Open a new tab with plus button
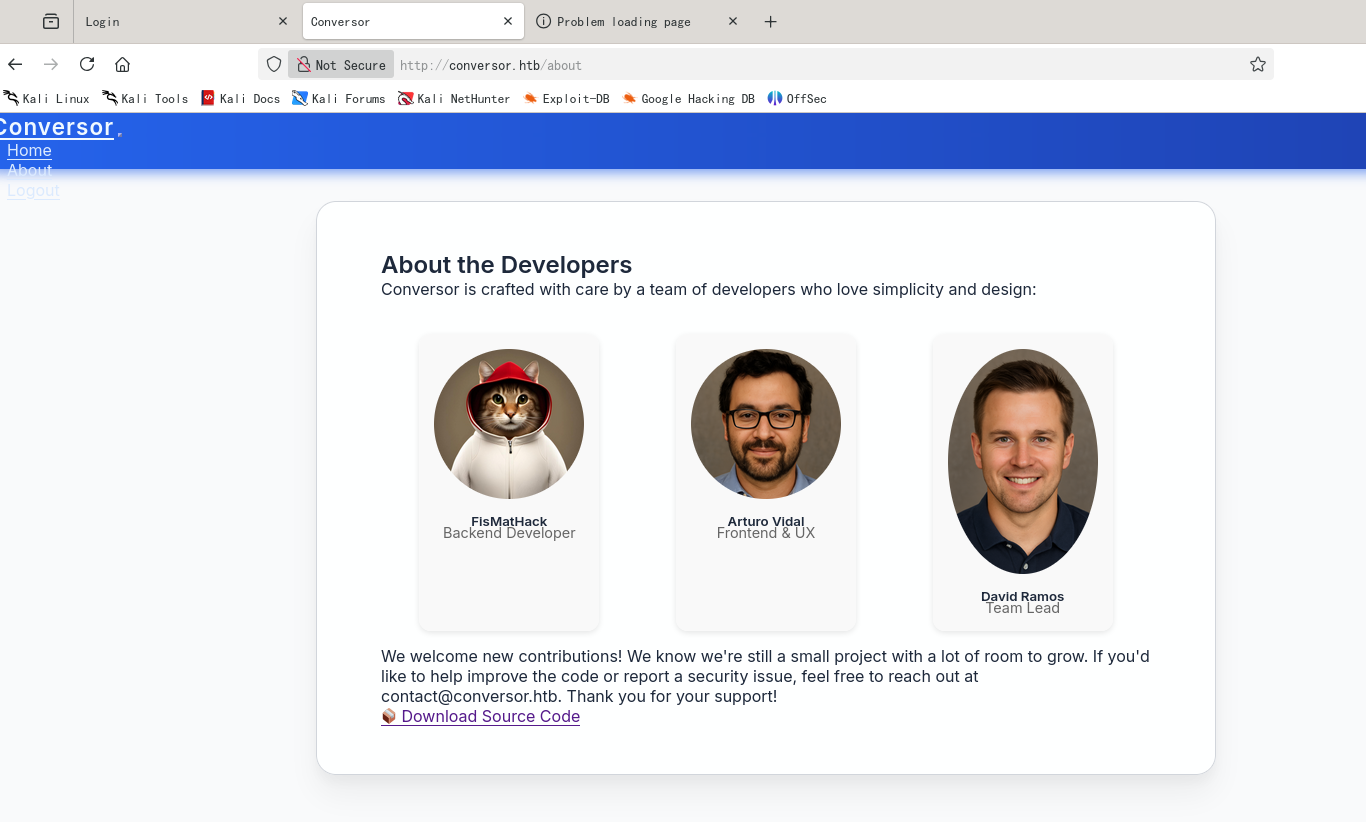The width and height of the screenshot is (1366, 822). pyautogui.click(x=770, y=22)
